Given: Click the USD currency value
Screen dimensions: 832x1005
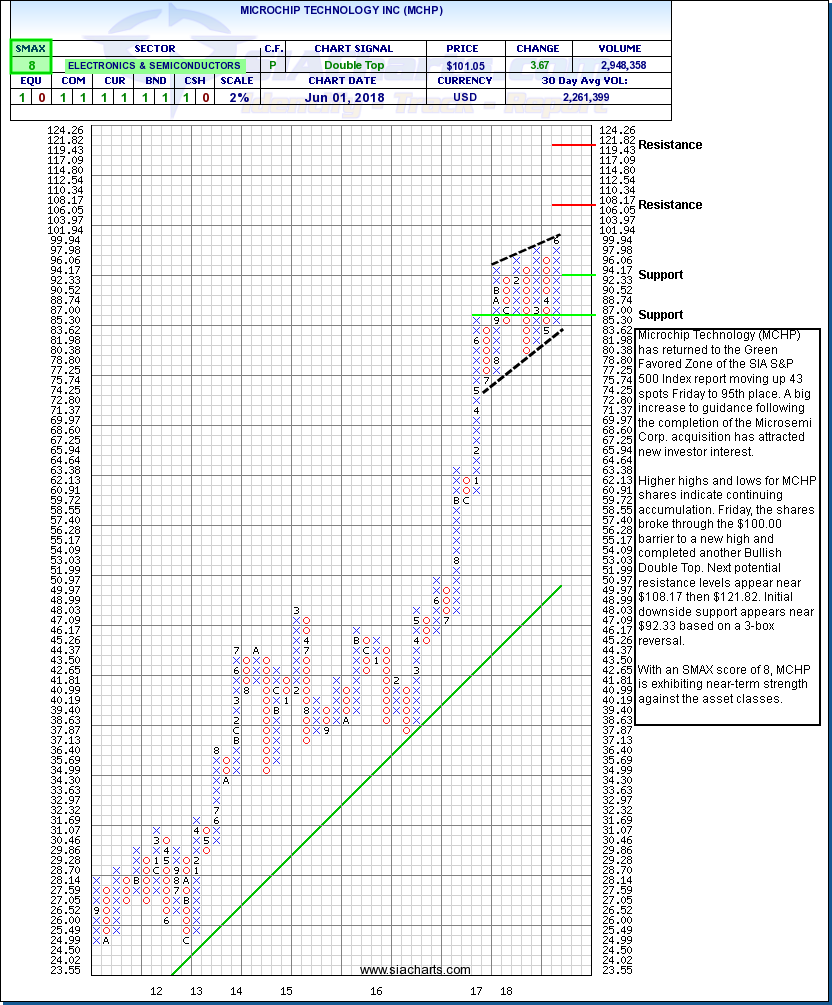Looking at the screenshot, I should click(x=463, y=97).
